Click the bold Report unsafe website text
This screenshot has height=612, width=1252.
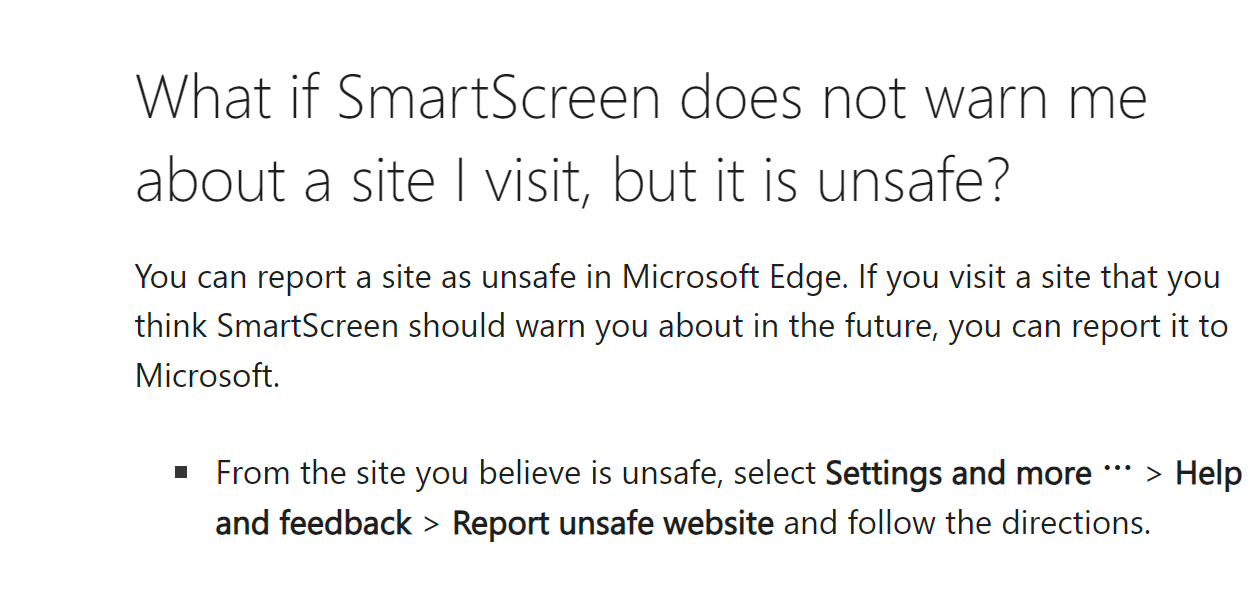[613, 523]
